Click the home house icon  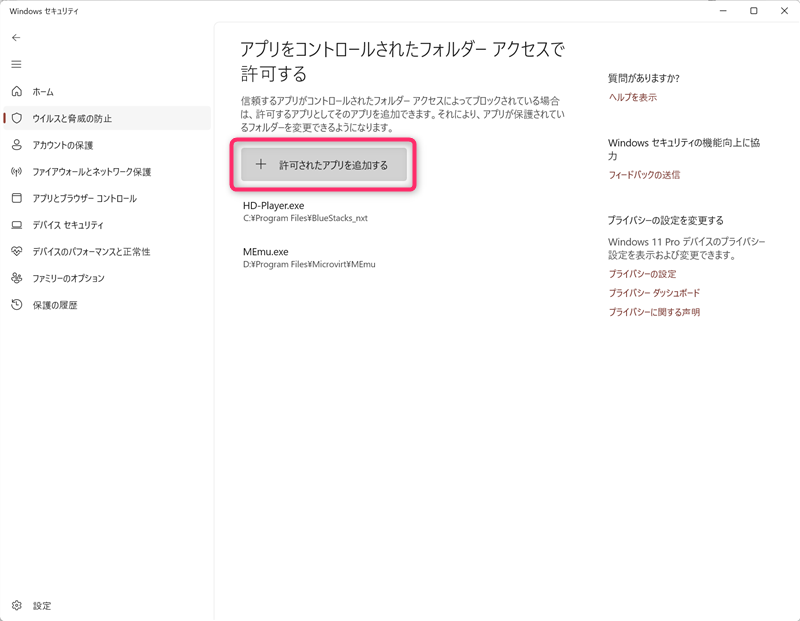17,91
